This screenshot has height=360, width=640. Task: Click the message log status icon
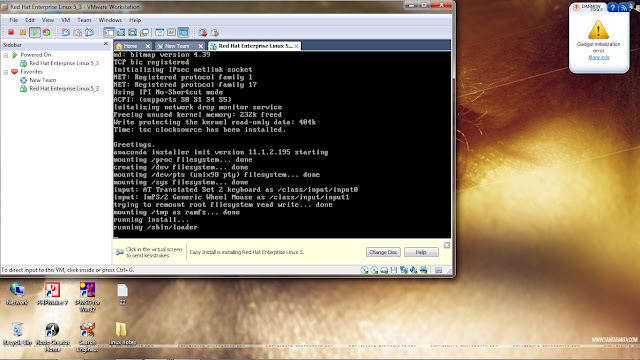coord(438,270)
